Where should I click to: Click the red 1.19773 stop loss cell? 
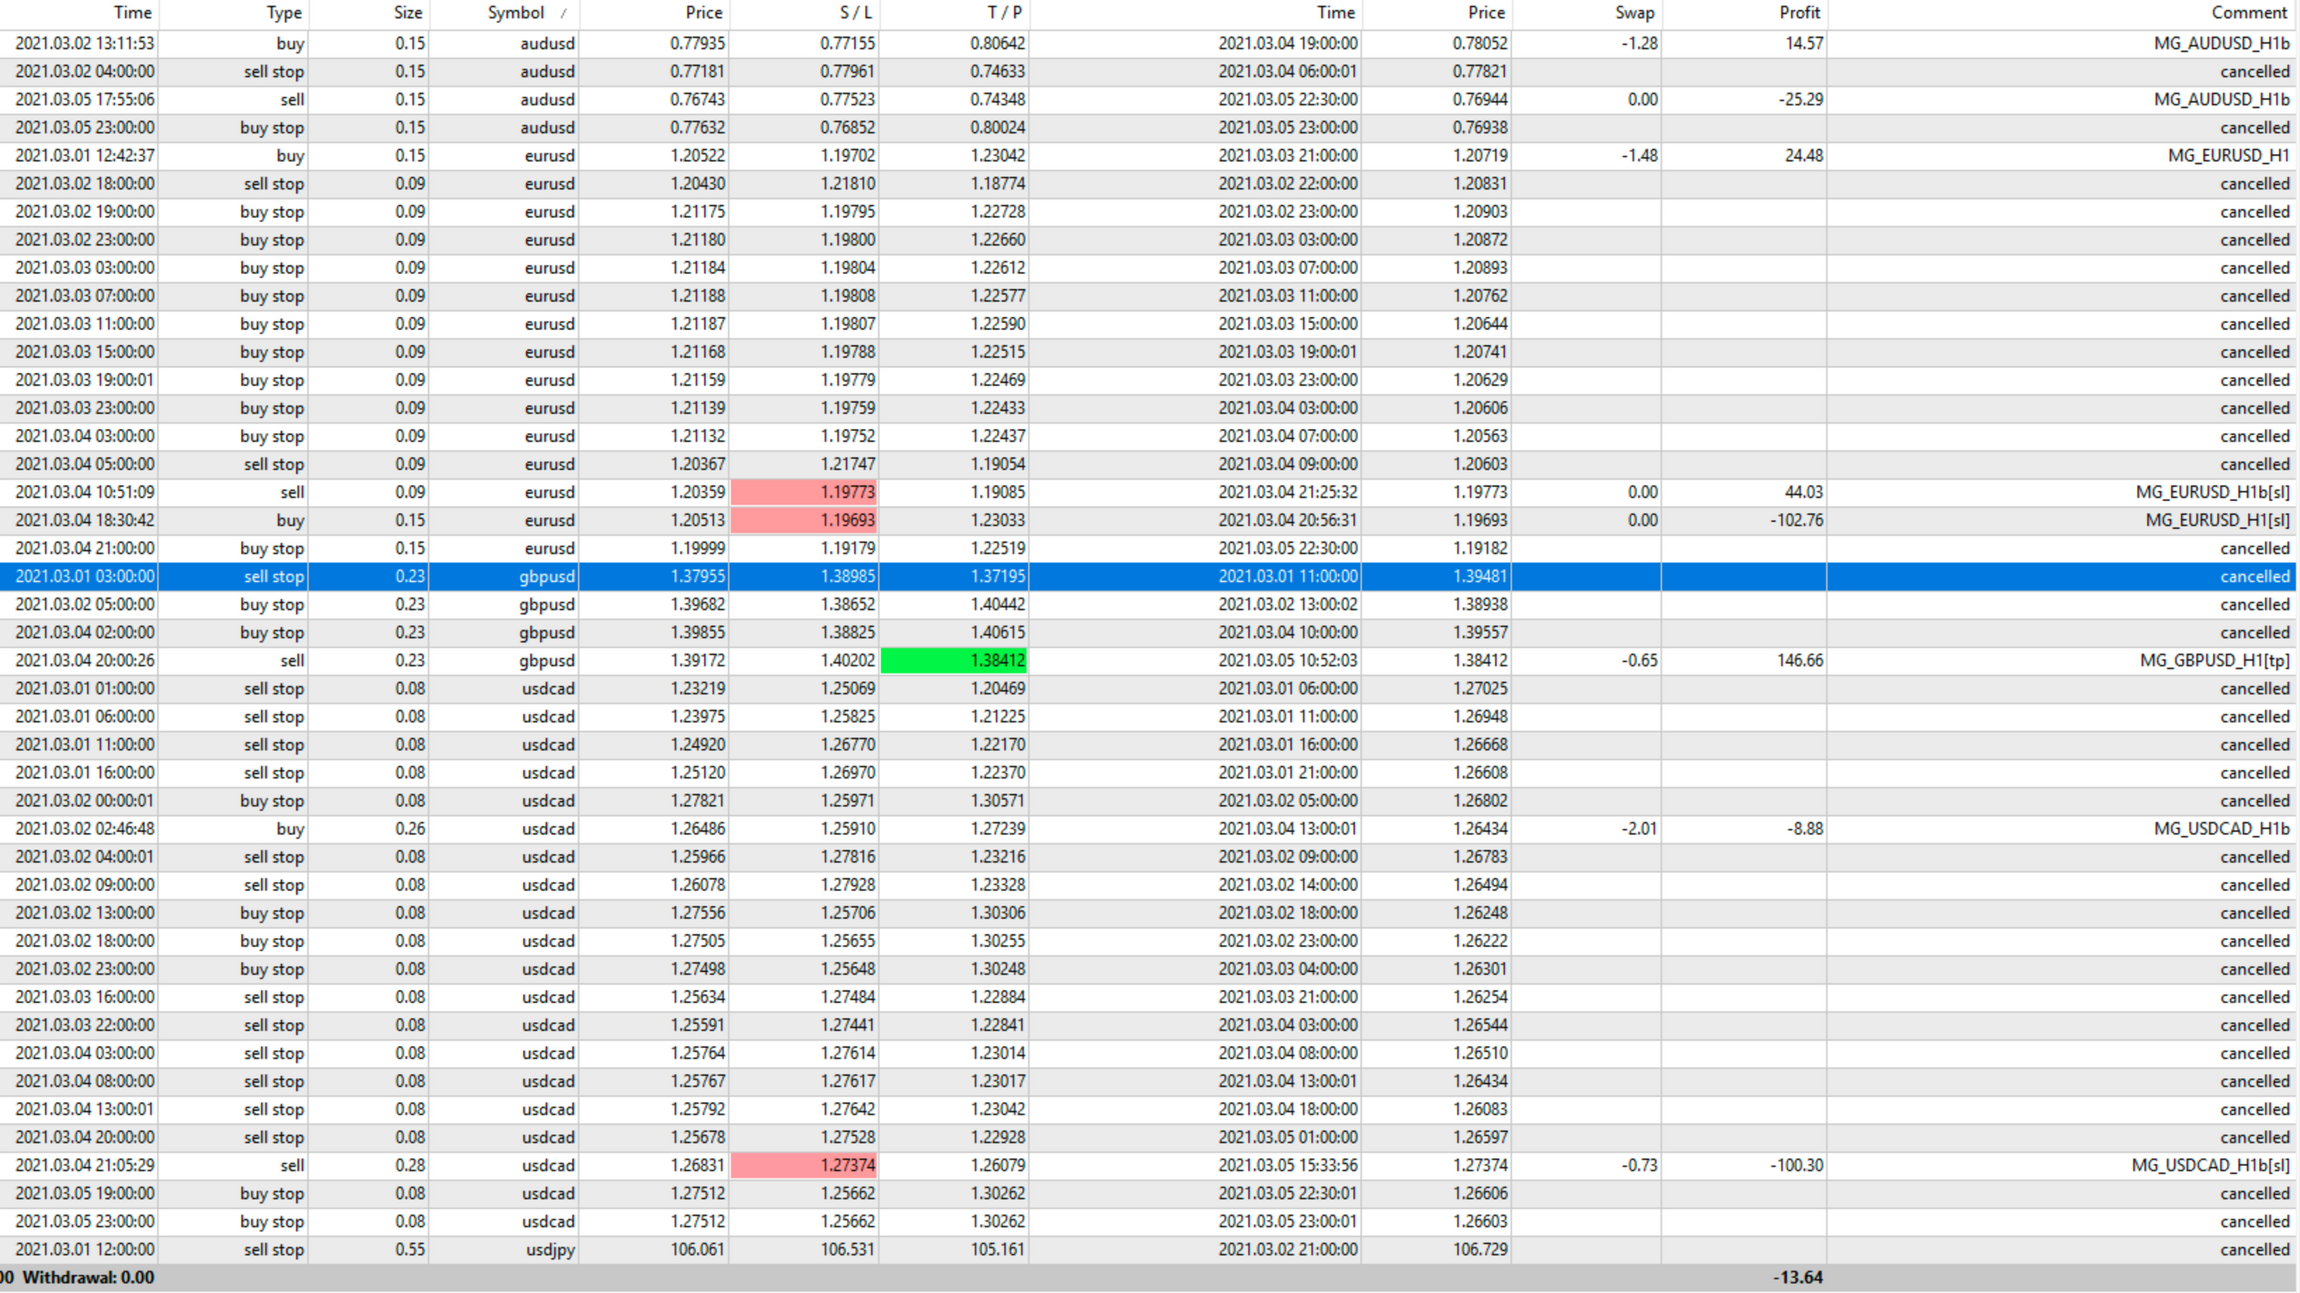point(805,492)
